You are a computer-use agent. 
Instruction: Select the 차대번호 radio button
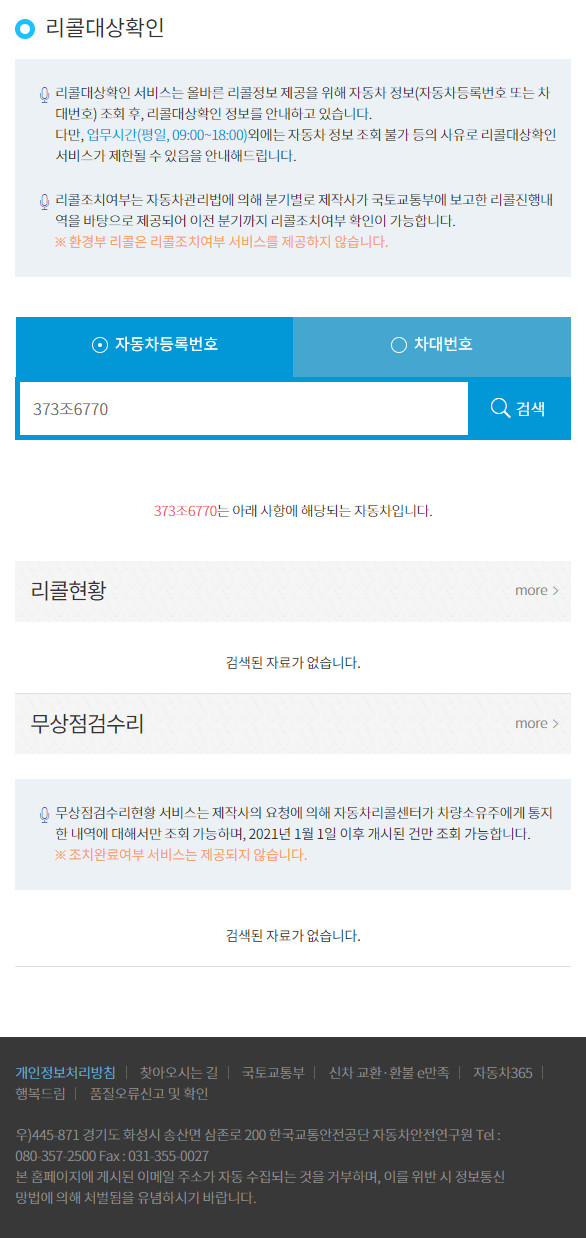(x=398, y=345)
